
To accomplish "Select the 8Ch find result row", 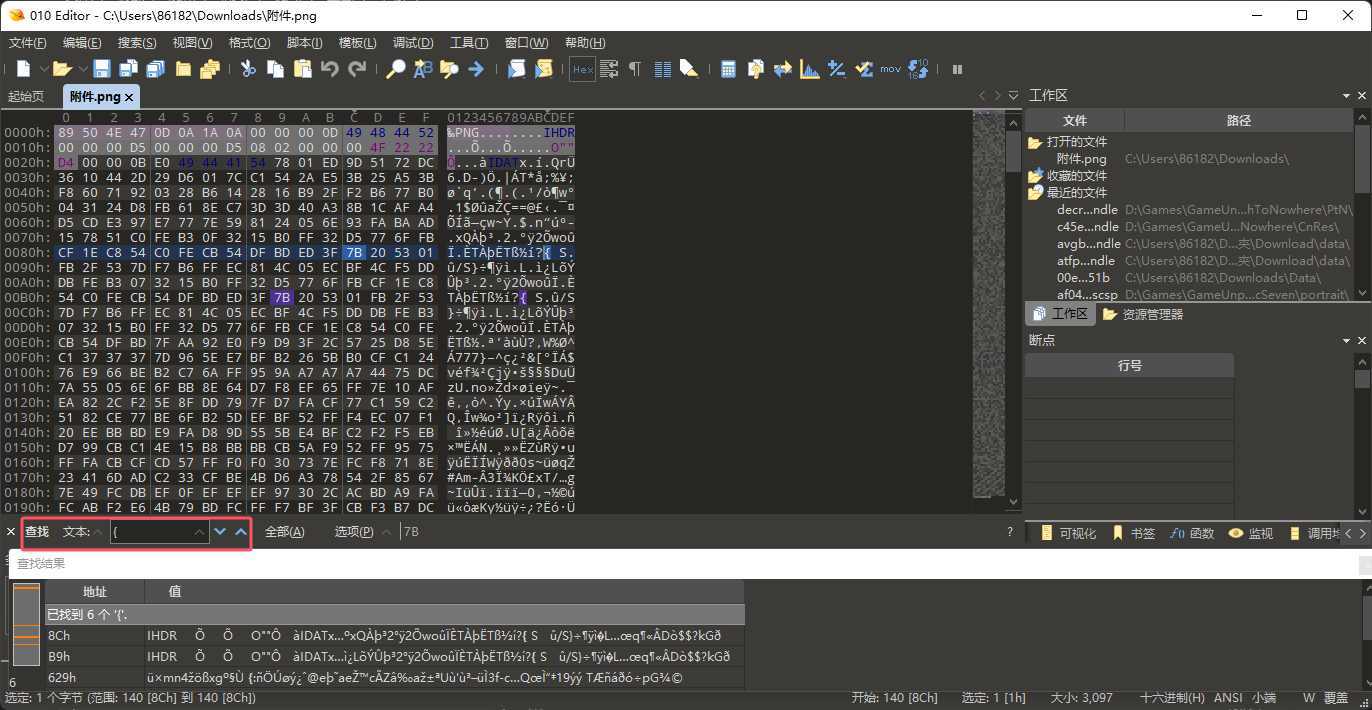I will (394, 635).
